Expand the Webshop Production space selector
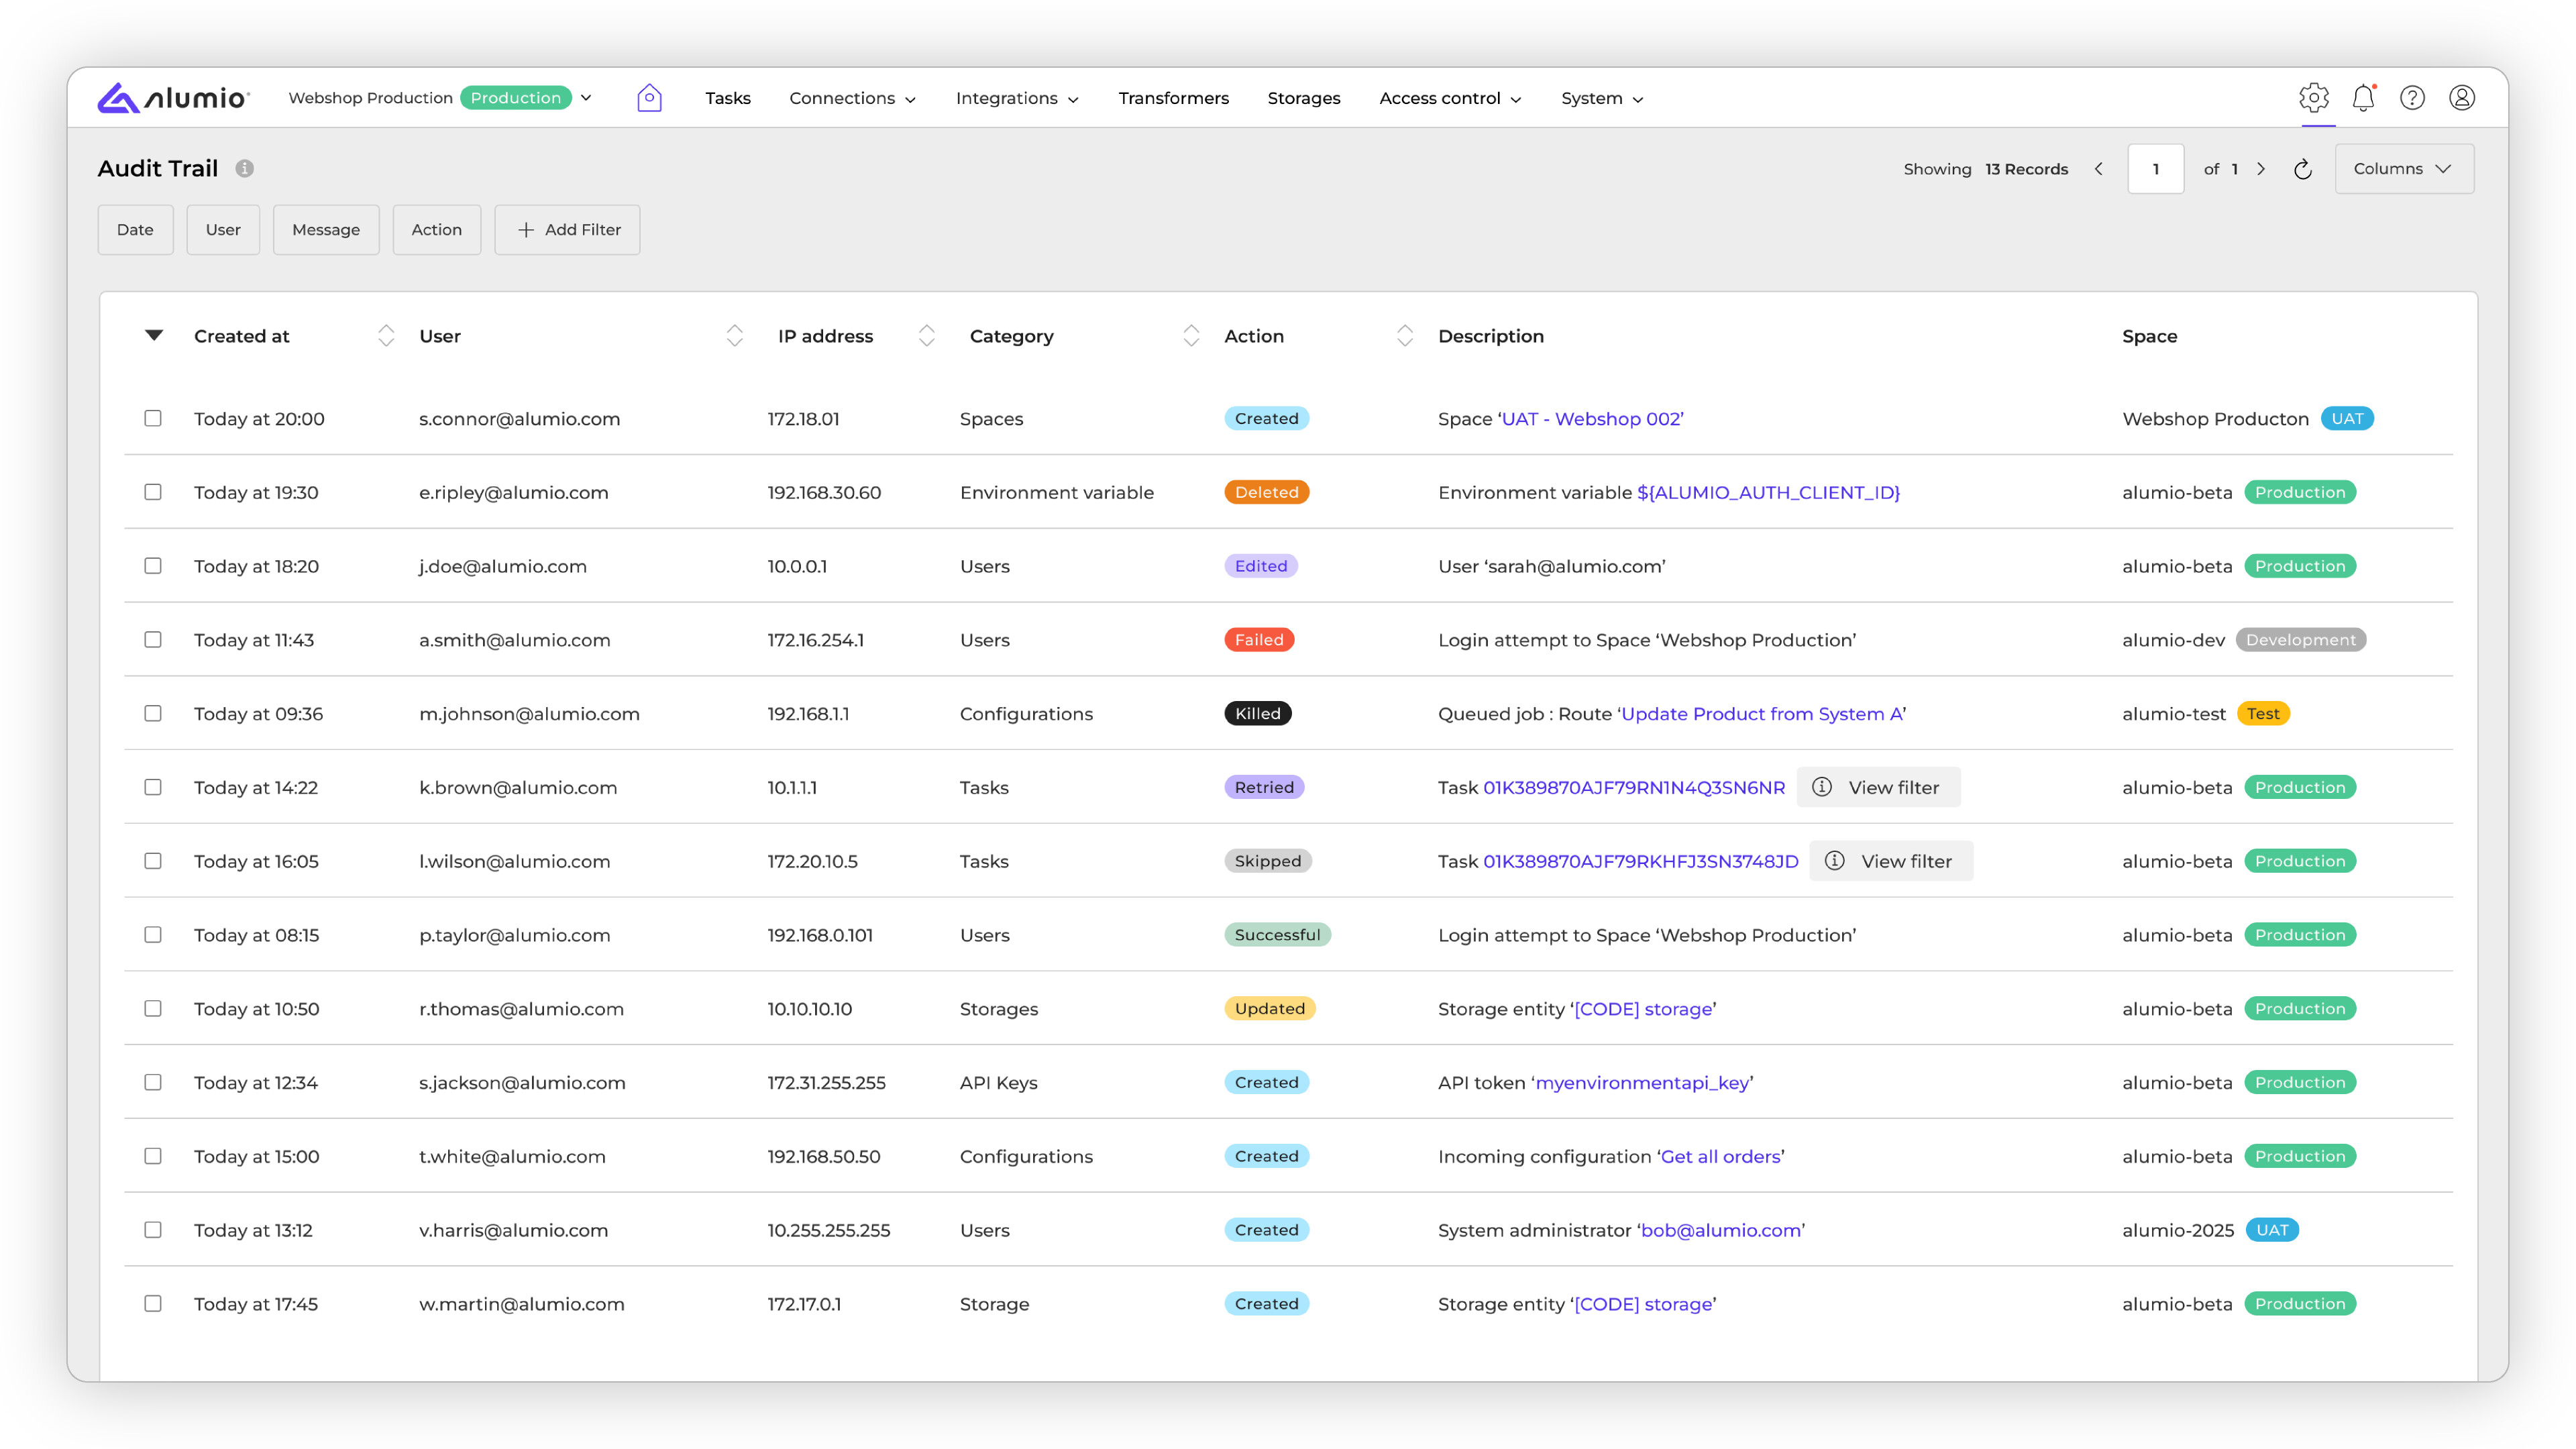 (x=586, y=98)
